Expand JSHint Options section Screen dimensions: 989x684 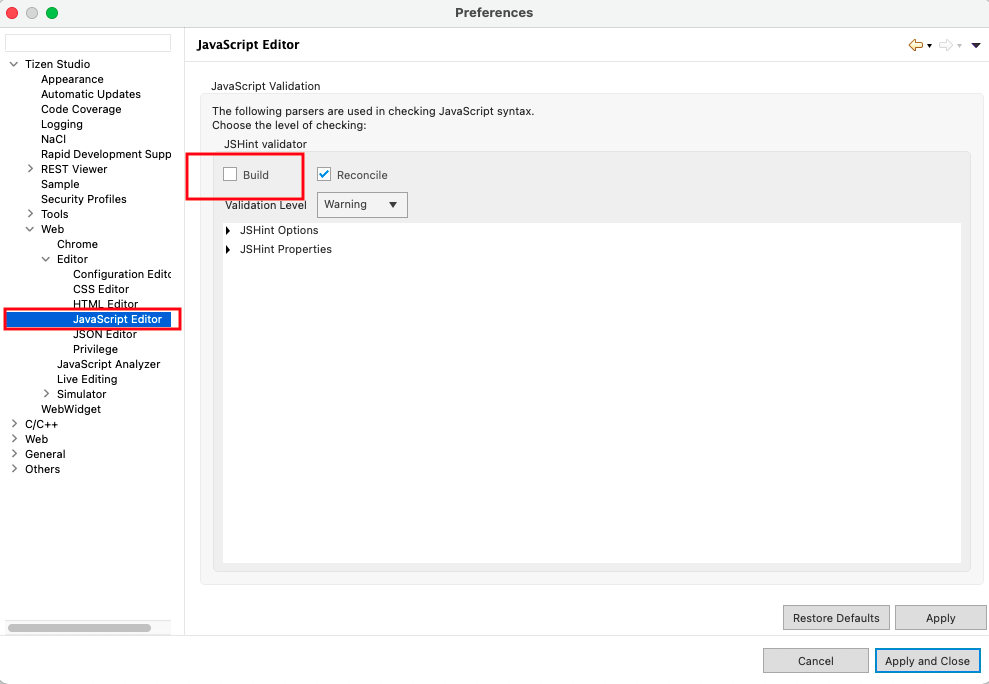(228, 230)
